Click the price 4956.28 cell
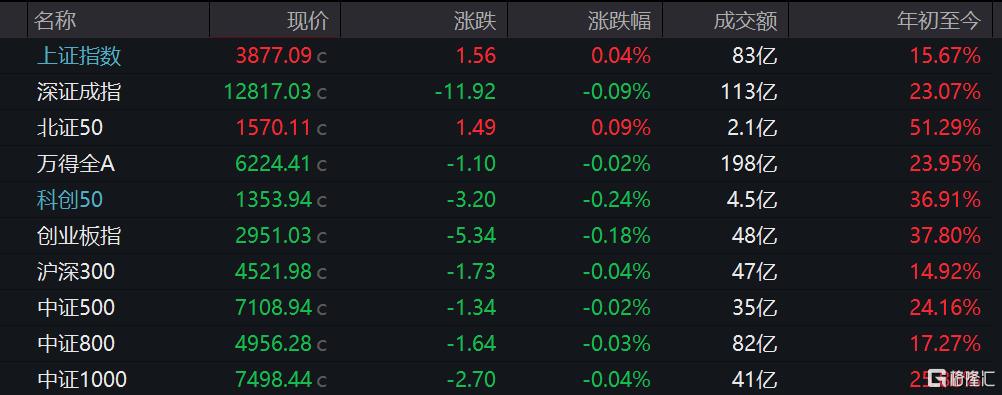 tap(274, 344)
